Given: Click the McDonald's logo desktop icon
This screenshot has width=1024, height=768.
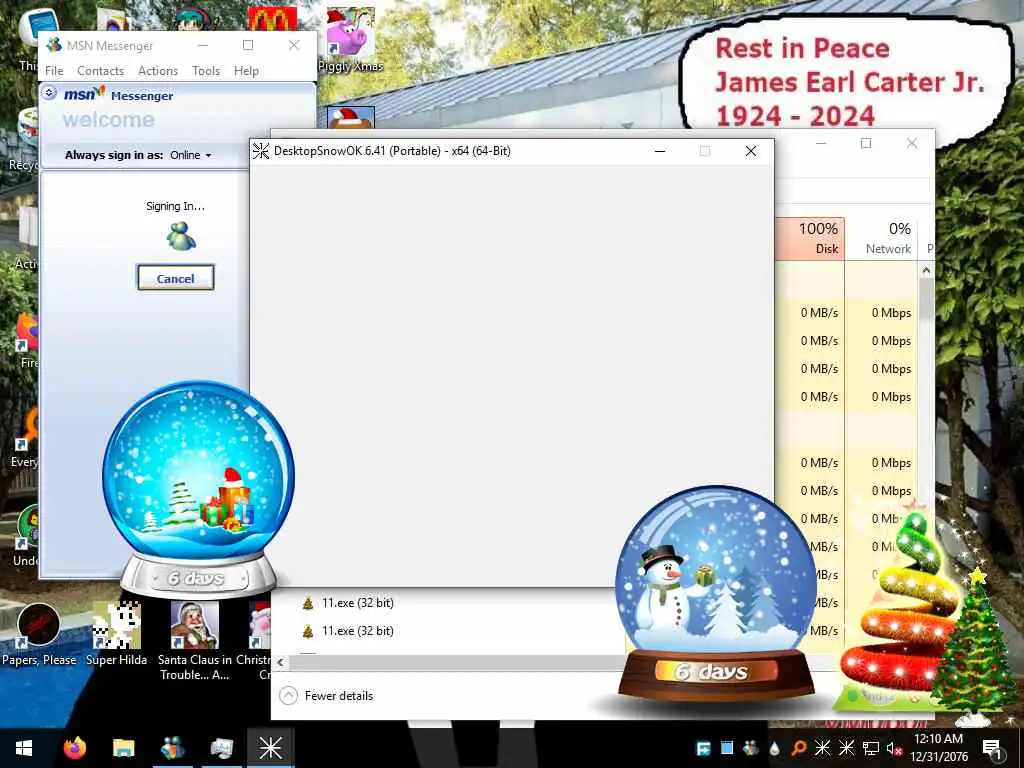Looking at the screenshot, I should pyautogui.click(x=273, y=20).
